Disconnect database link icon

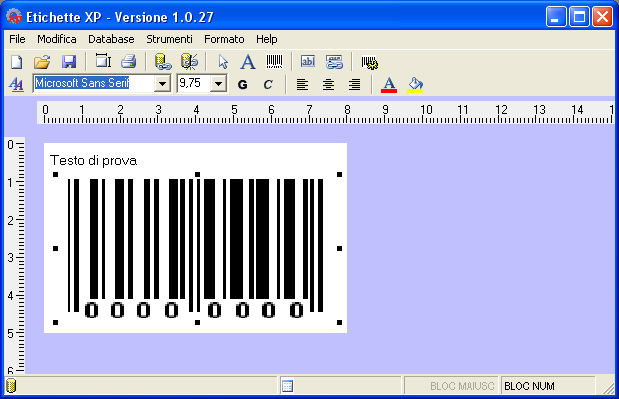(x=189, y=62)
